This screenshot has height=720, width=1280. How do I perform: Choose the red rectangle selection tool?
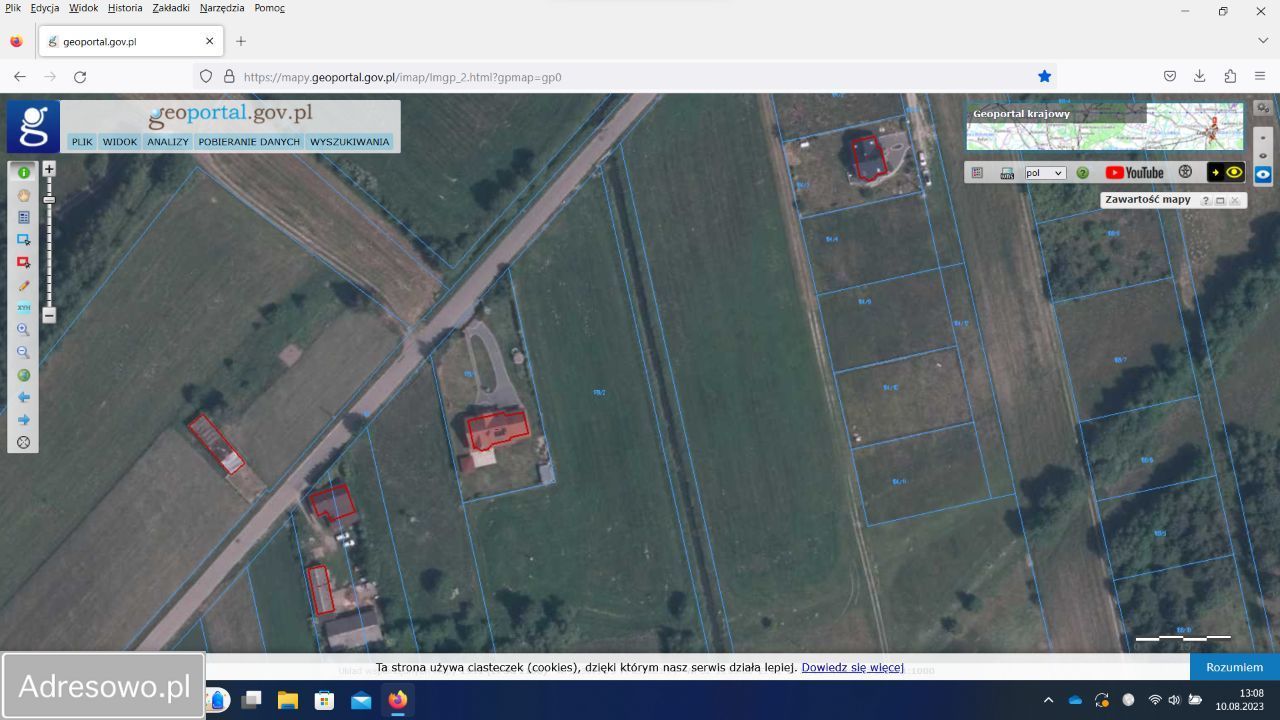[x=23, y=262]
